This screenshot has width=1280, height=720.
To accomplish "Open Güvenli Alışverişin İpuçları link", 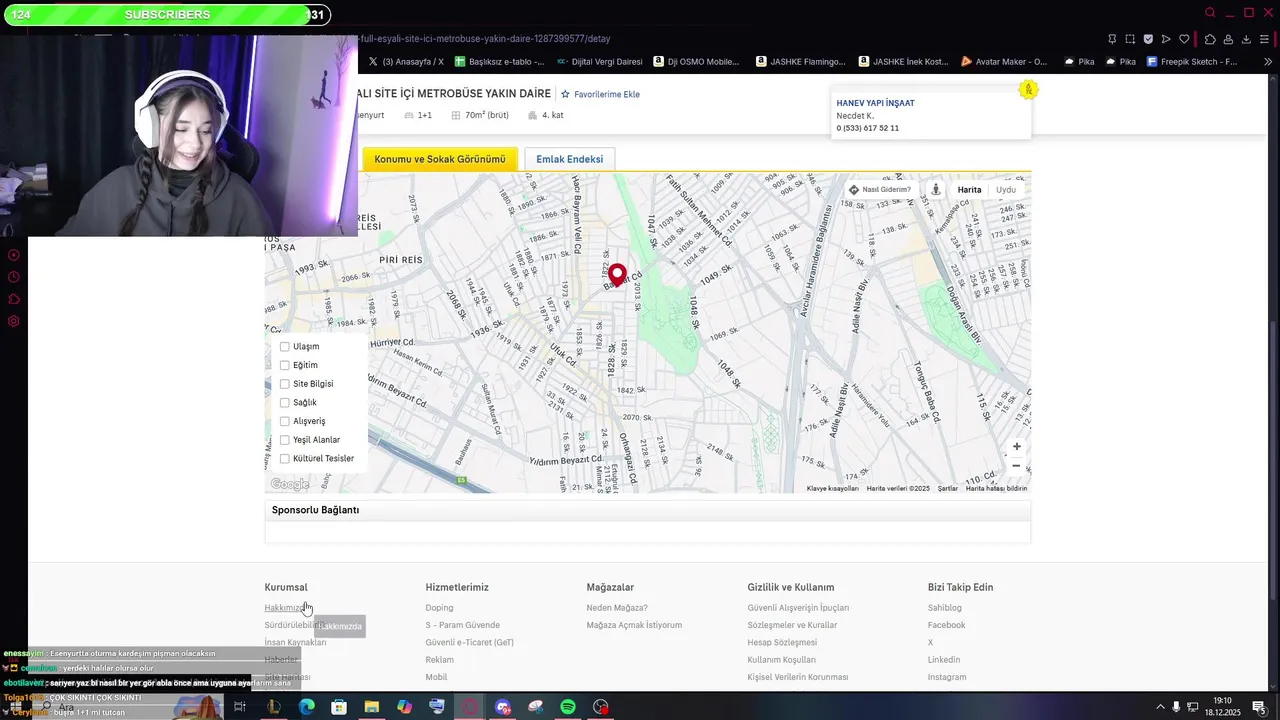I will pos(798,608).
